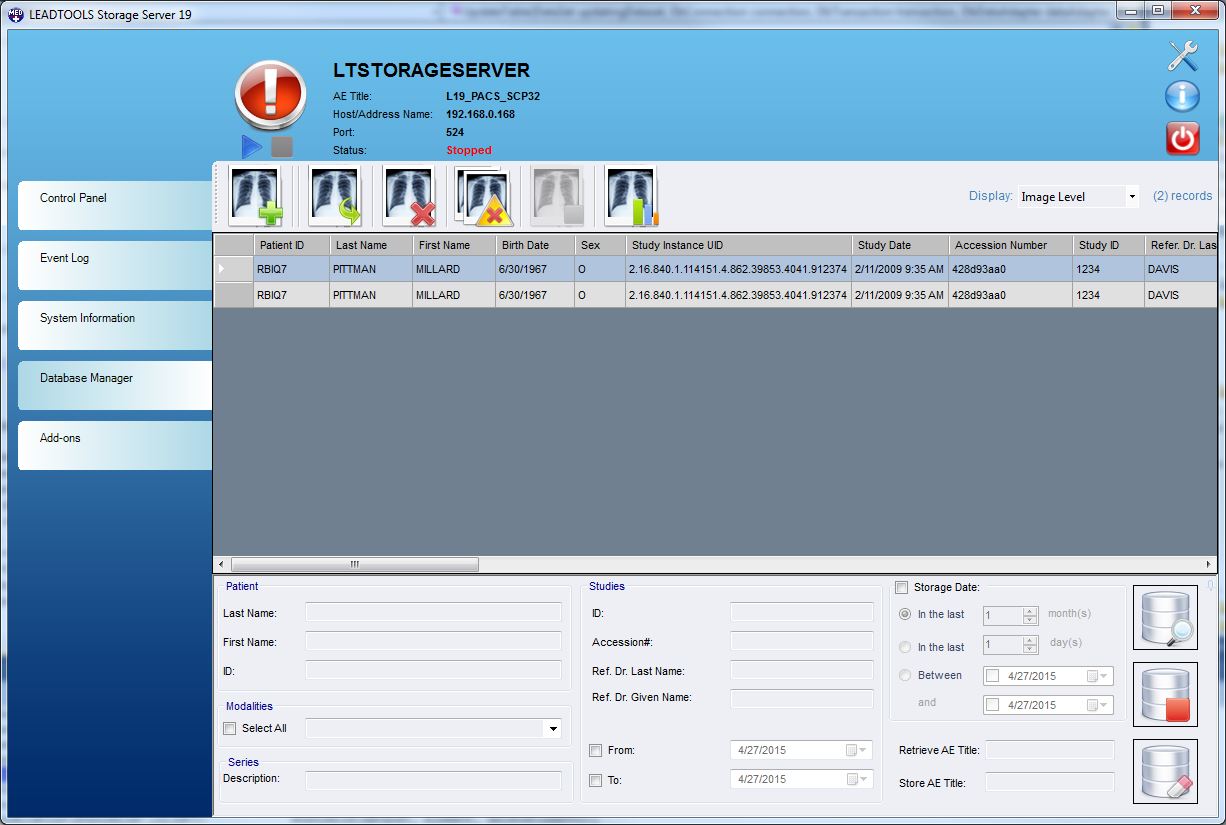The image size is (1226, 825).
Task: Click the grid's left scroll arrow
Action: coord(222,565)
